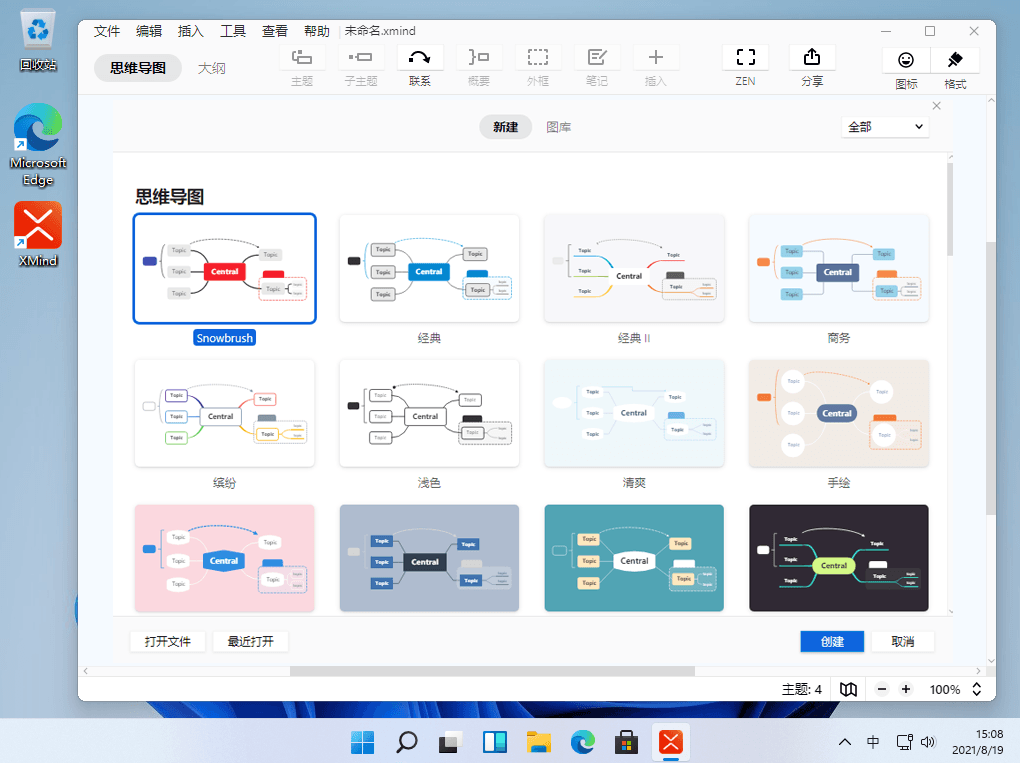Open the Widgets taskbar icon
The width and height of the screenshot is (1020, 763).
click(x=494, y=742)
